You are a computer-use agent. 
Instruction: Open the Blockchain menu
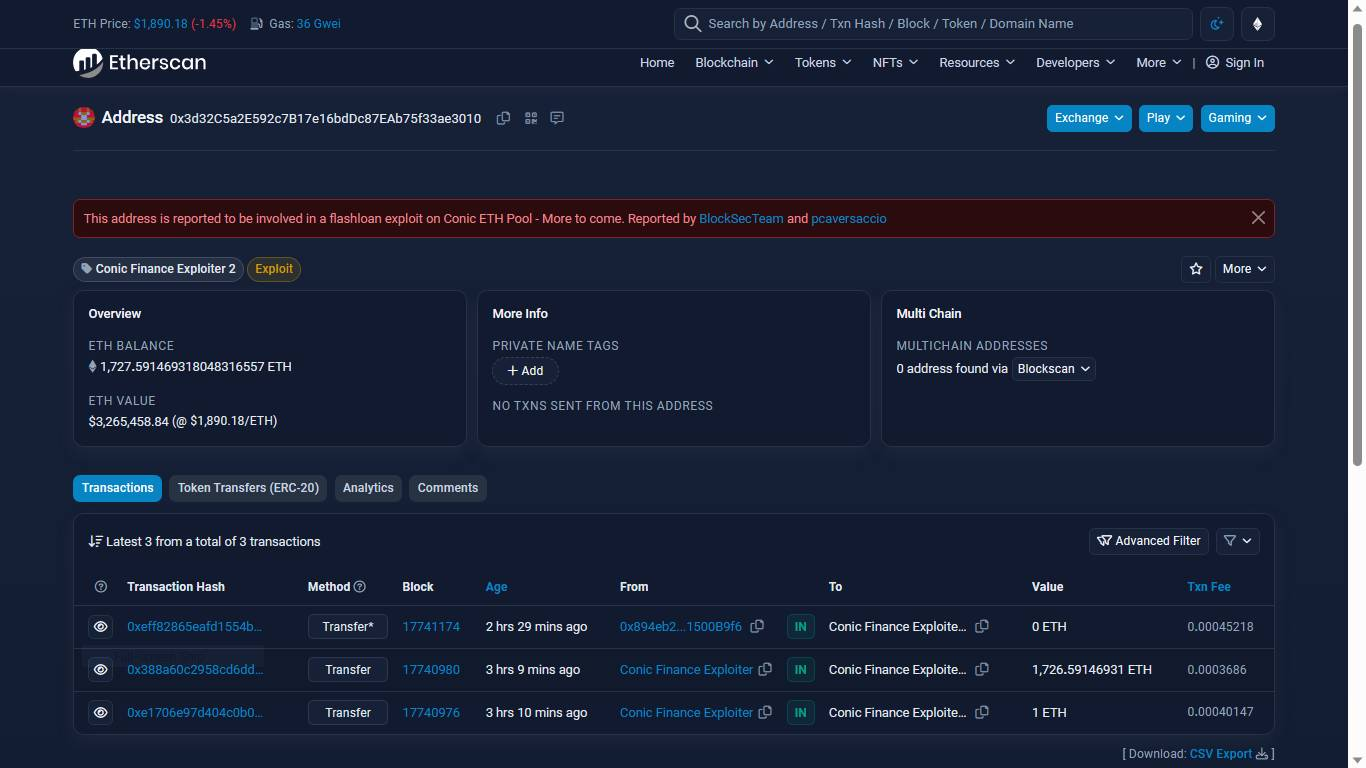click(734, 63)
